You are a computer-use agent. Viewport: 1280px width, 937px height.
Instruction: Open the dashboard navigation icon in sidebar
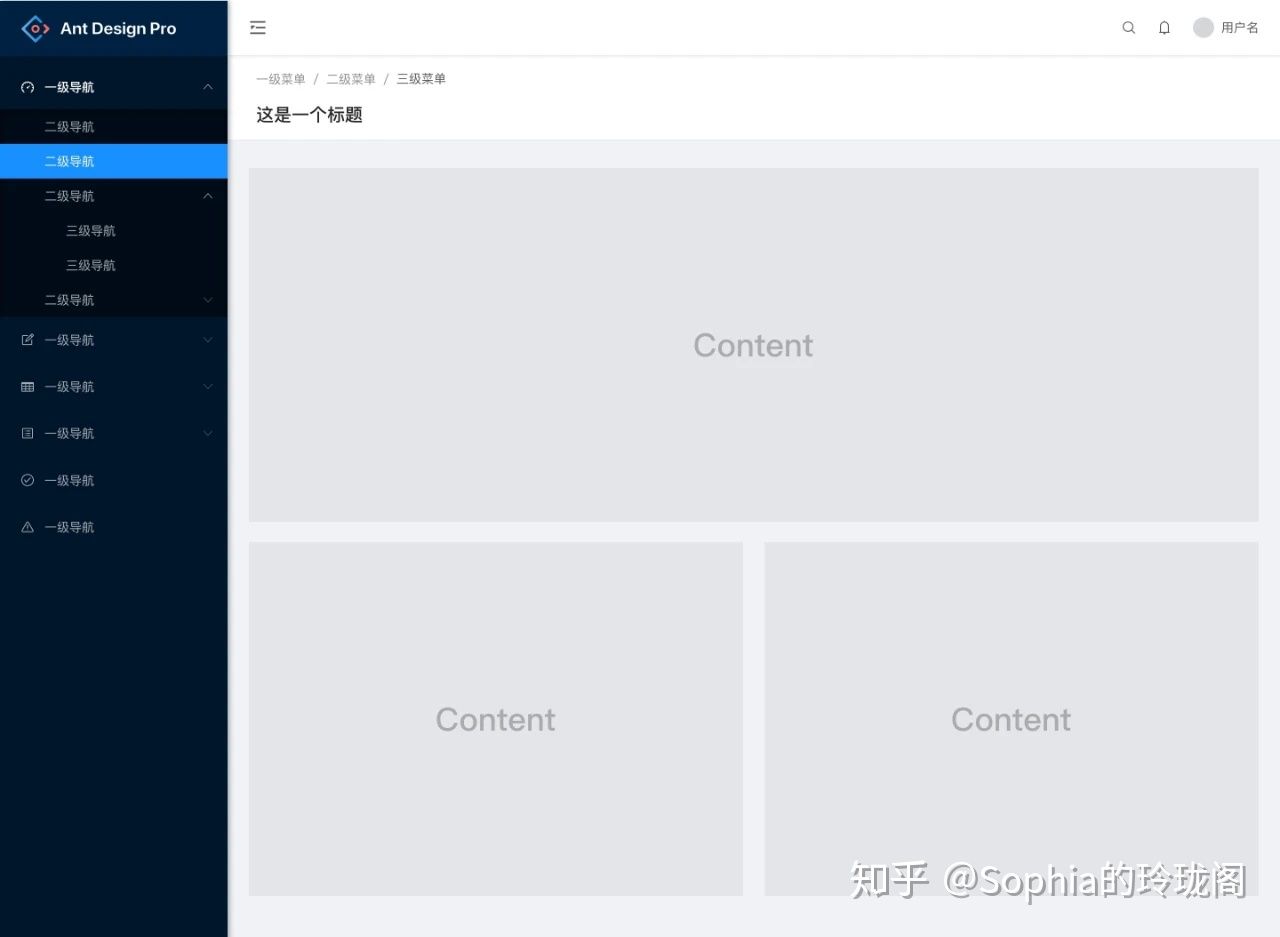click(27, 87)
